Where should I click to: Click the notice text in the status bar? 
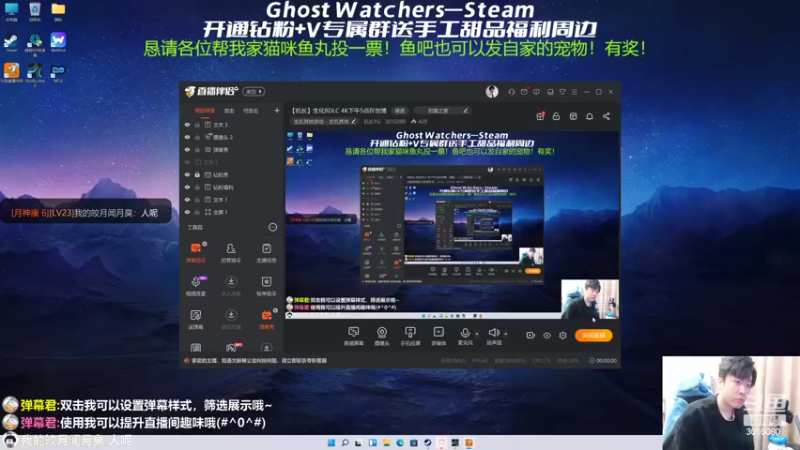coord(259,361)
